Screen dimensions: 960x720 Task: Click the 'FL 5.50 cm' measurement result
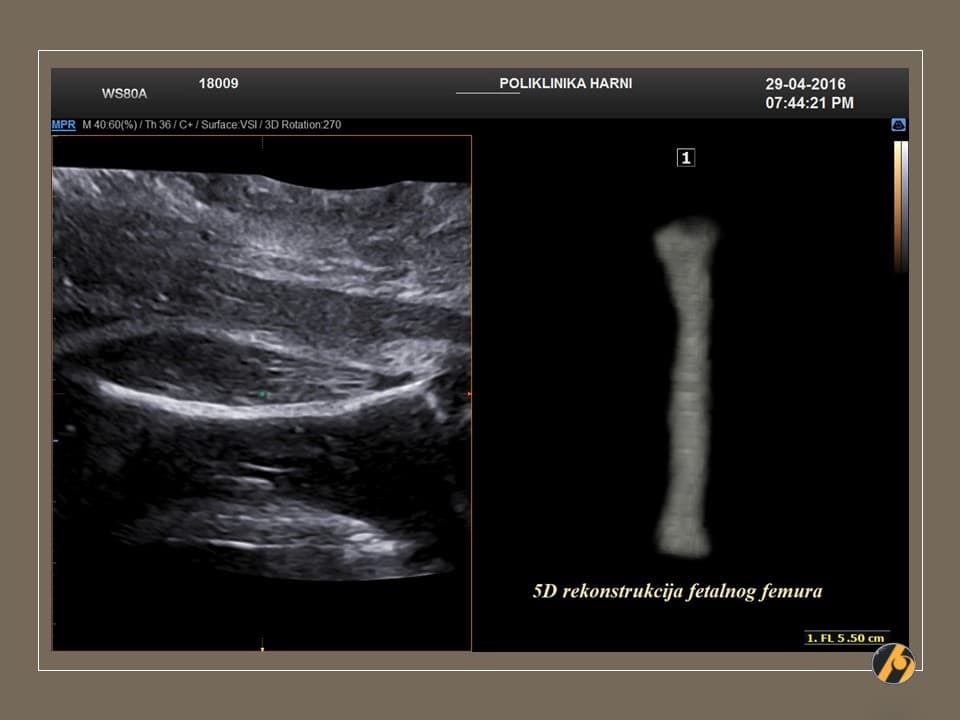tap(847, 638)
